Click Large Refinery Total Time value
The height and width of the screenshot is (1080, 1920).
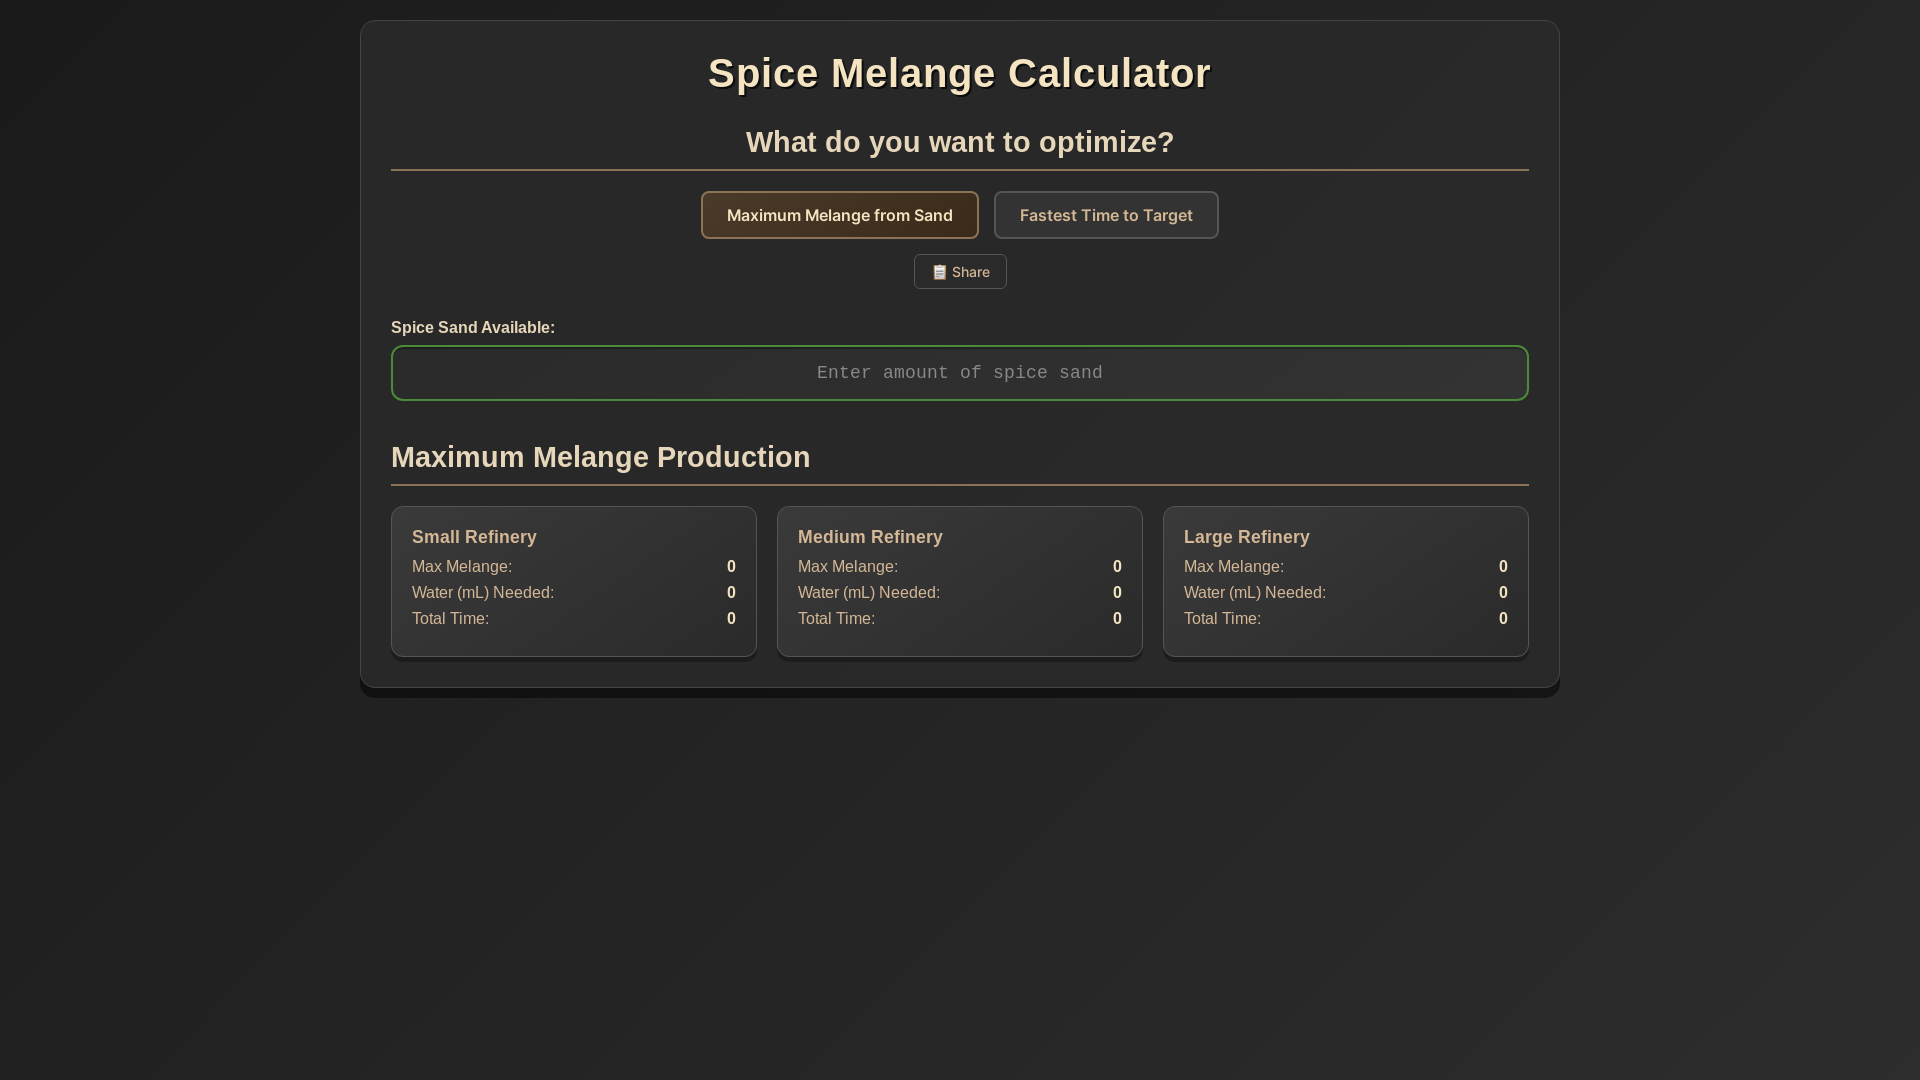coord(1503,619)
